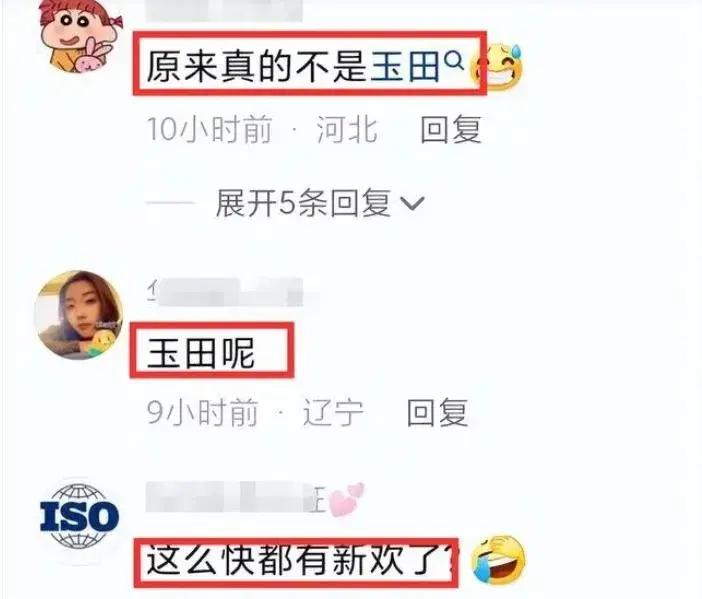Reply to the Liaoning comment via 回复
The image size is (702, 599).
[437, 412]
